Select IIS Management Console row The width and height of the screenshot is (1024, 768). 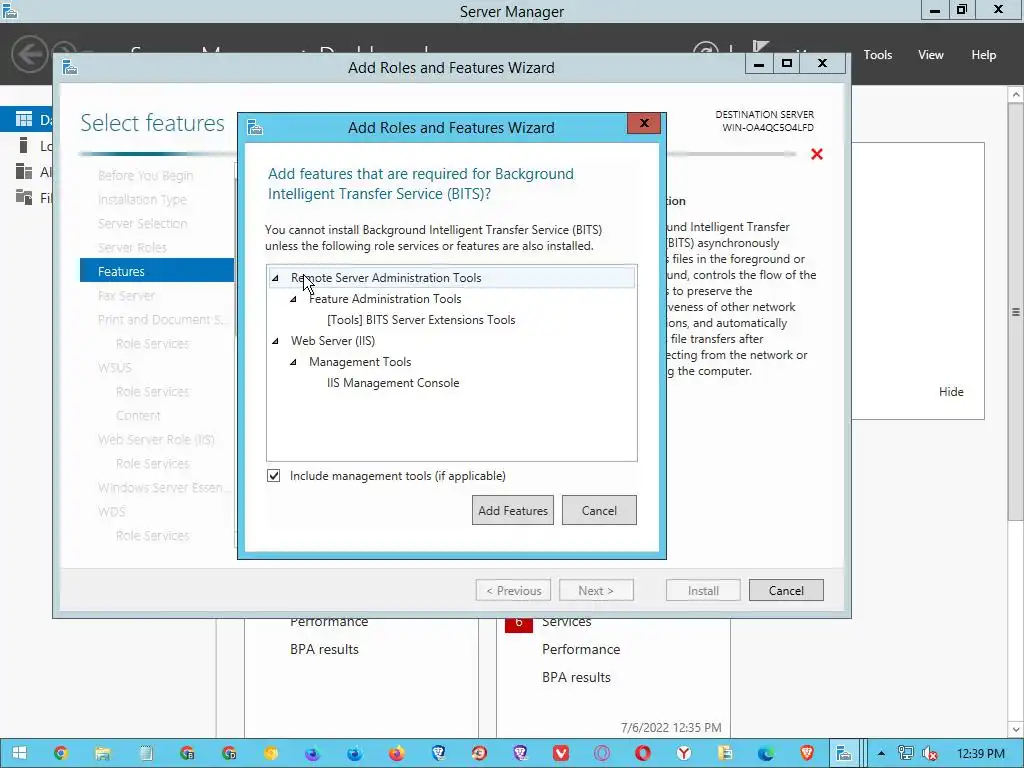[x=393, y=383]
